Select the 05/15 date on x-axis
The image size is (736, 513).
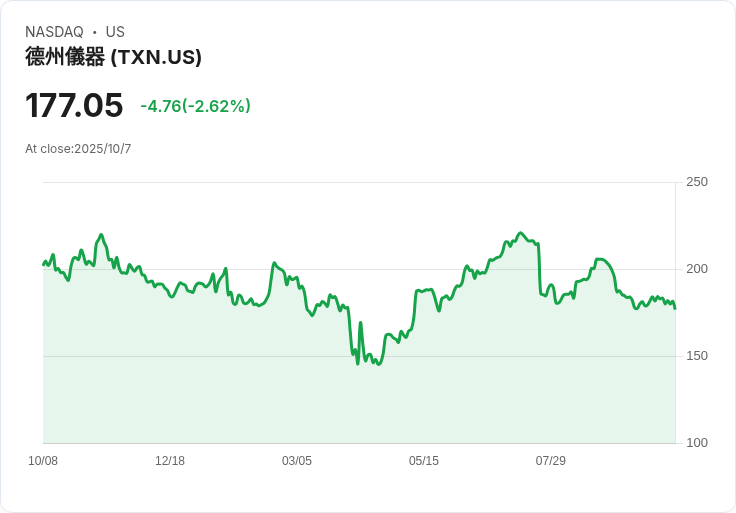click(x=424, y=461)
